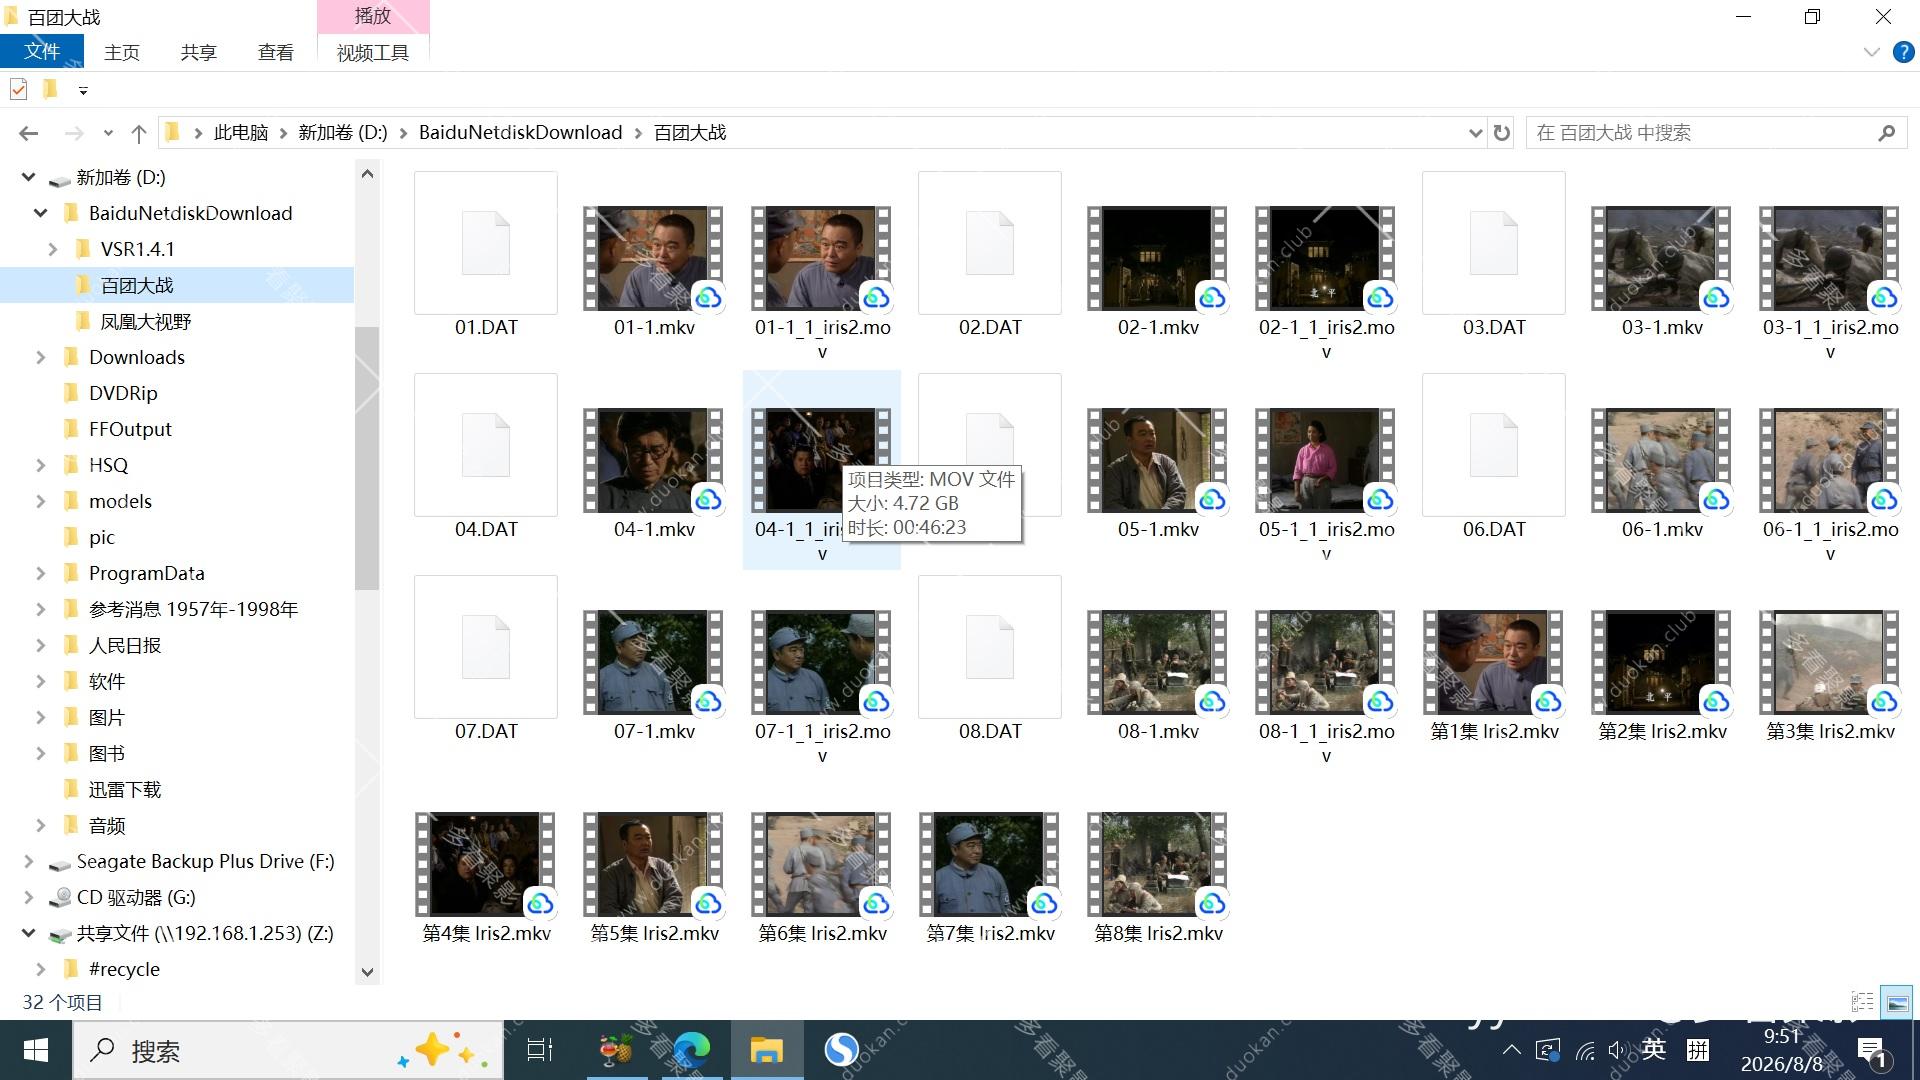
Task: Select 参考消息 1957年-1998年 folder
Action: tap(193, 609)
